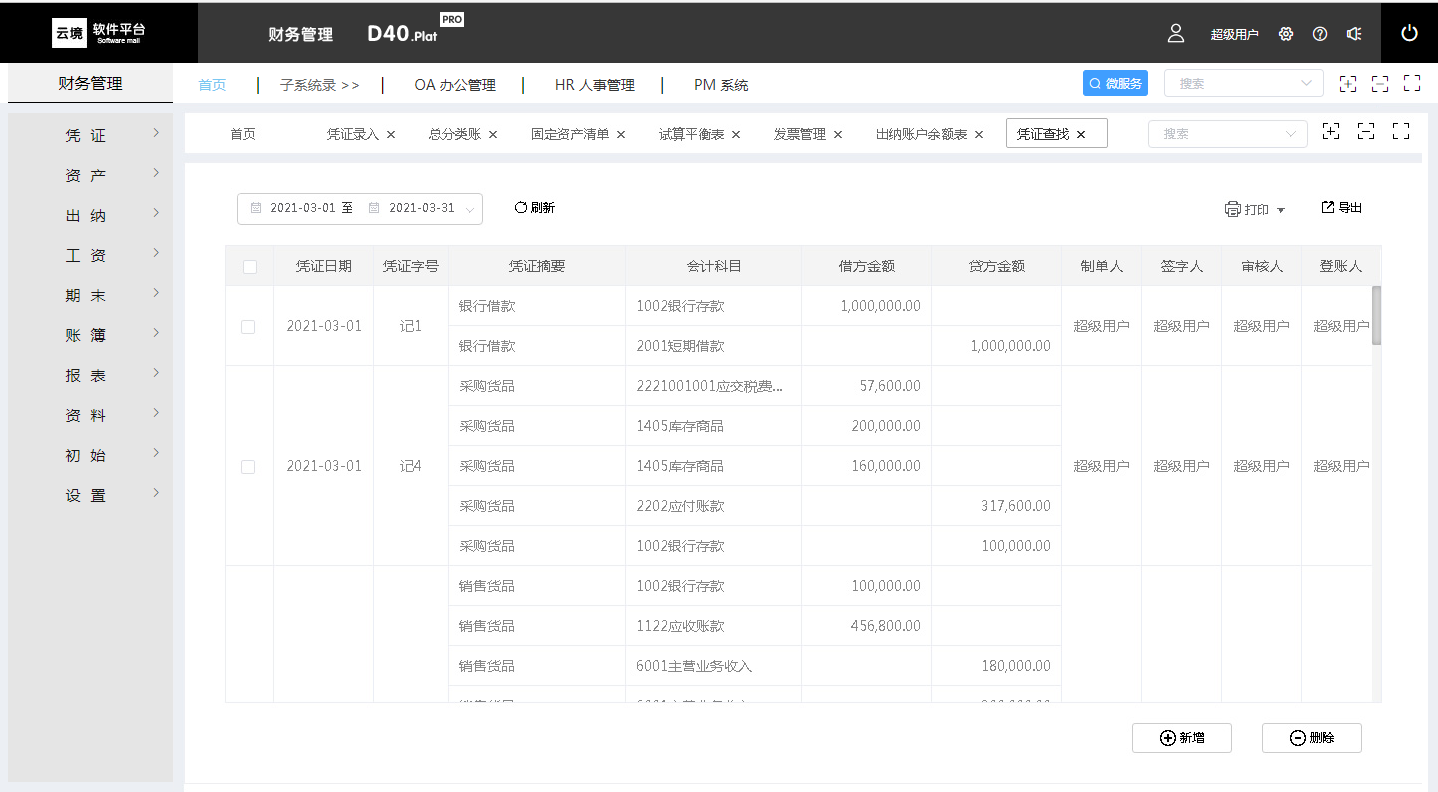
Task: Click the help question mark icon
Action: [1320, 34]
